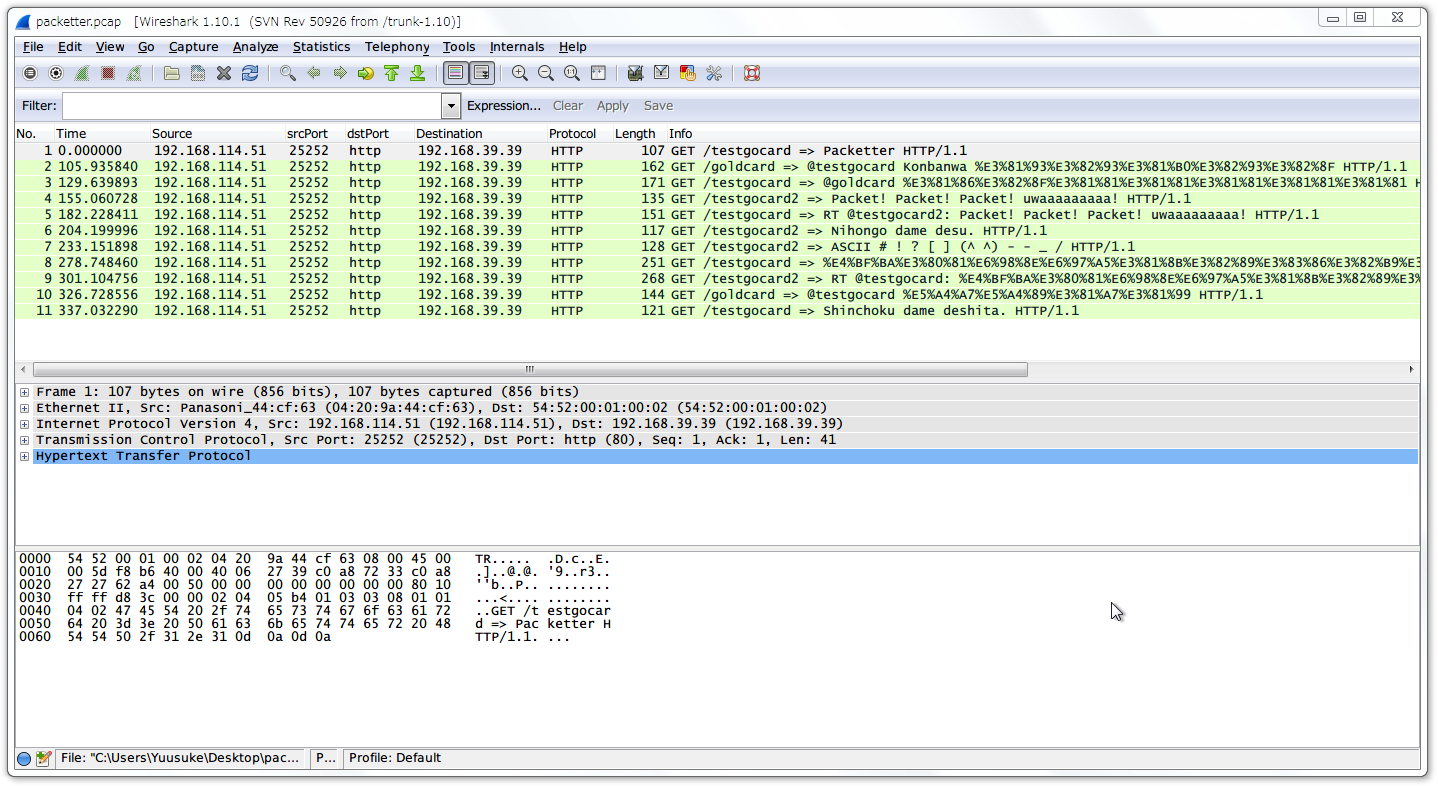The height and width of the screenshot is (786, 1438).
Task: Open the Internals menu
Action: (x=517, y=47)
